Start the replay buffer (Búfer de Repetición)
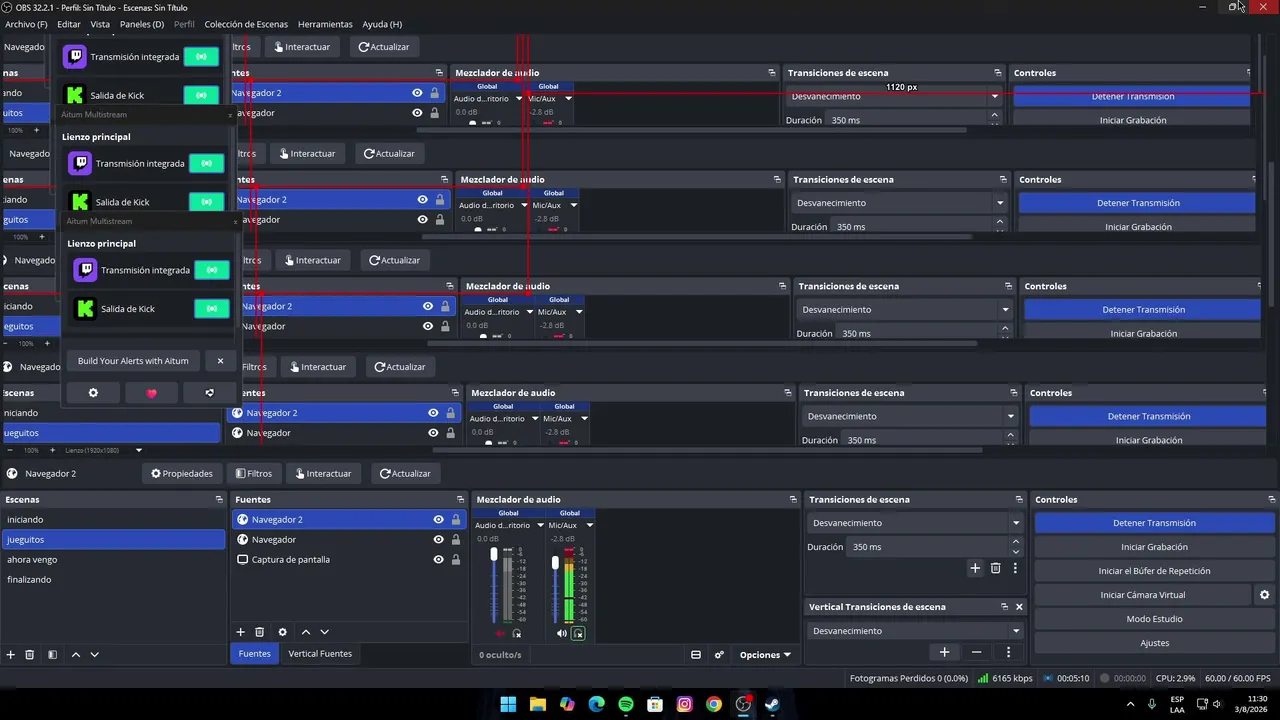1280x720 pixels. 1154,571
